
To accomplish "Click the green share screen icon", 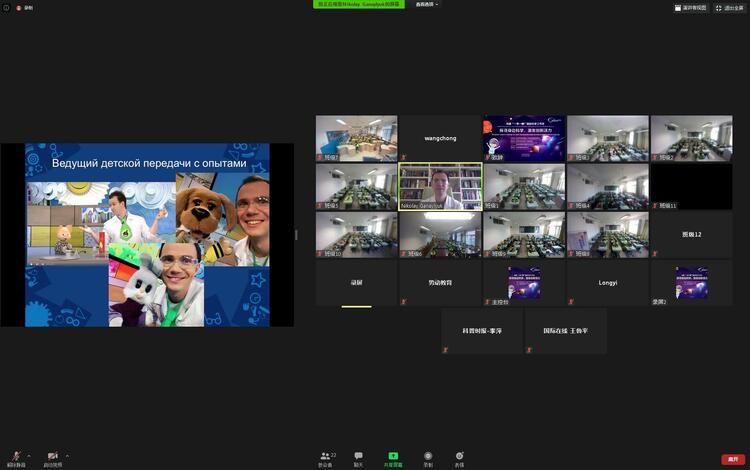I will point(393,456).
